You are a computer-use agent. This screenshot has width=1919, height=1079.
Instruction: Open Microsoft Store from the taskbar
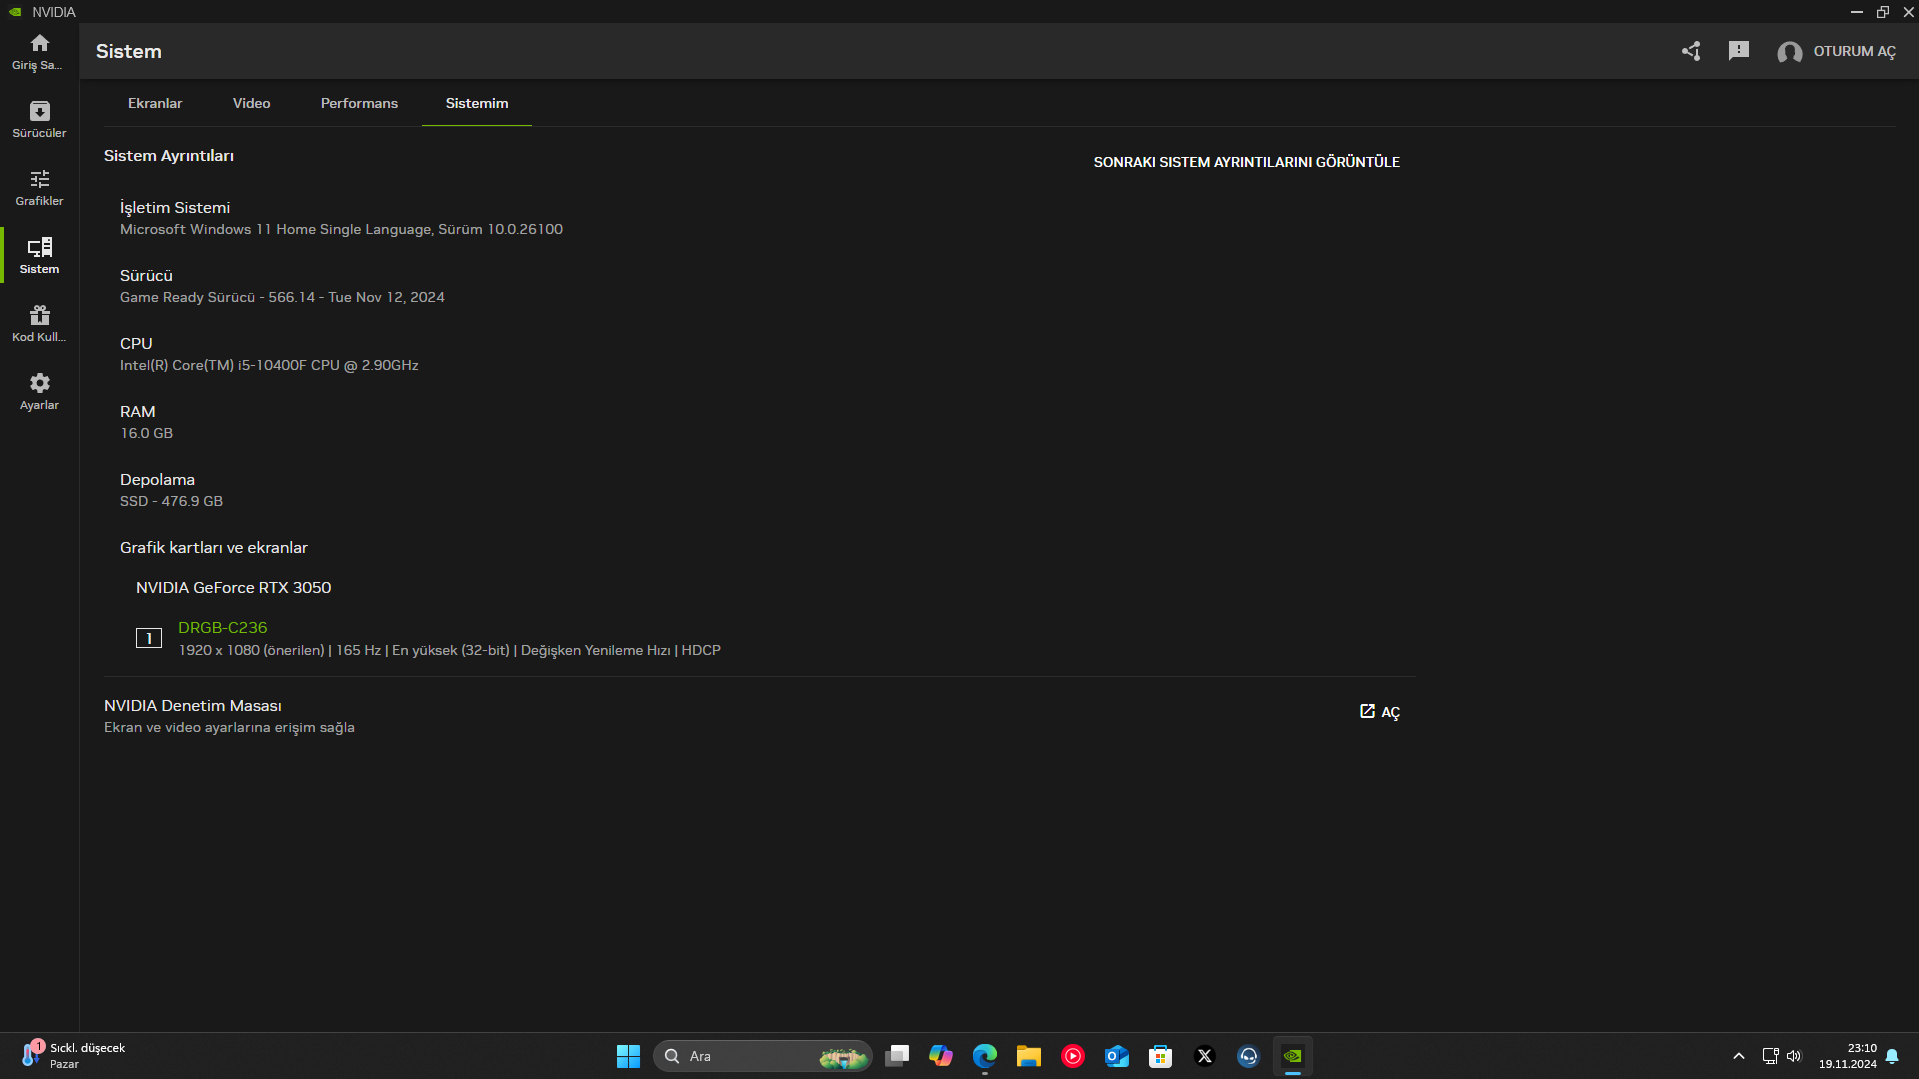click(x=1161, y=1056)
